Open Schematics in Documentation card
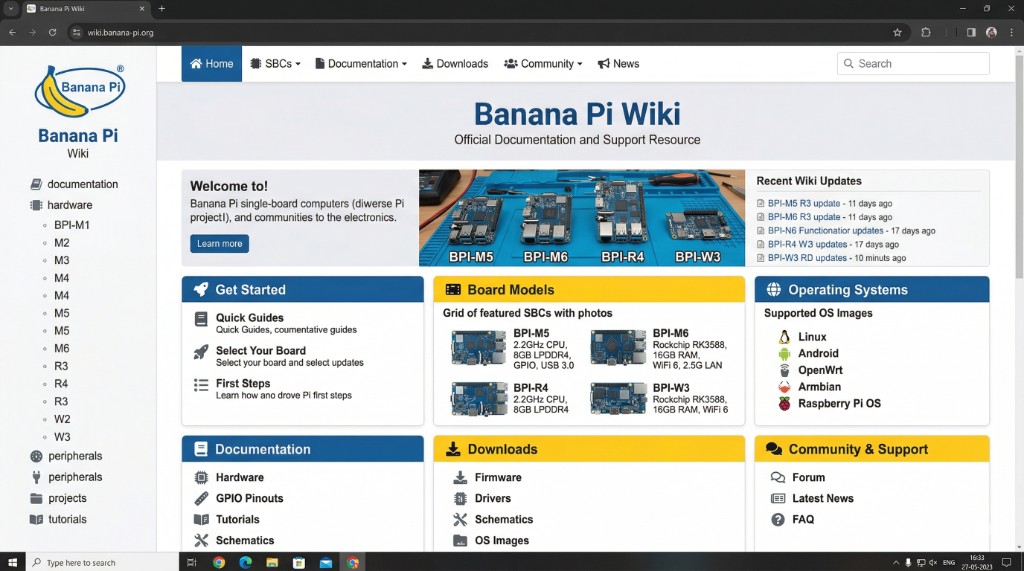Viewport: 1024px width, 571px height. coord(245,540)
